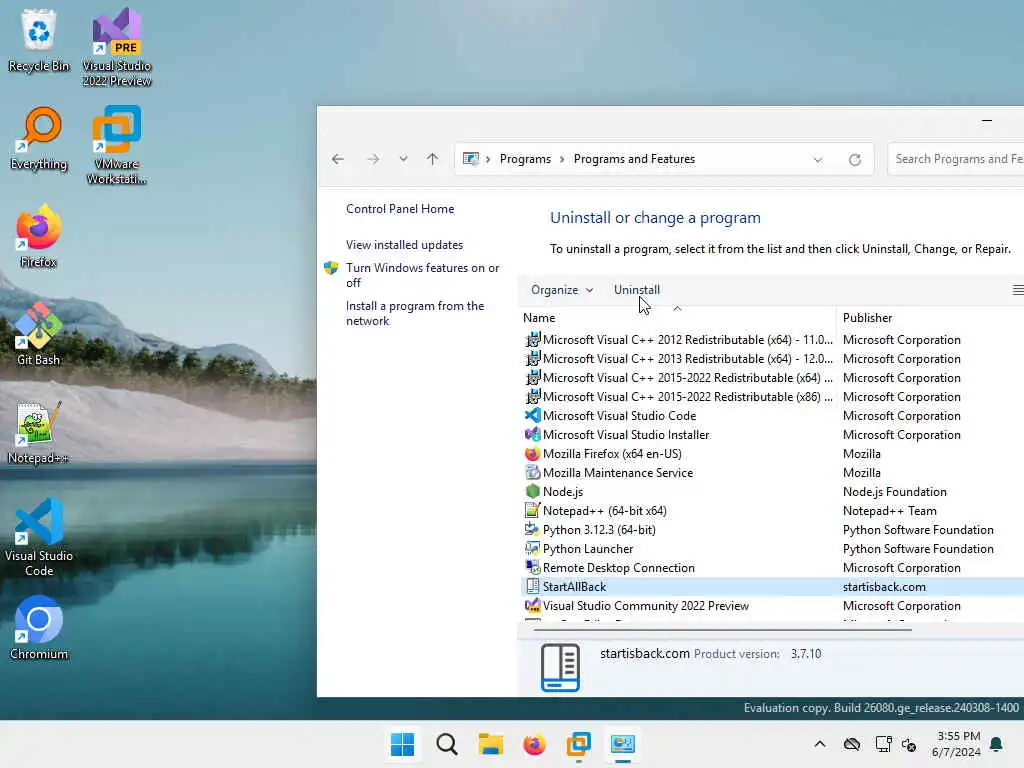Click the Programs and Features breadcrumb
This screenshot has height=768, width=1024.
[x=634, y=159]
